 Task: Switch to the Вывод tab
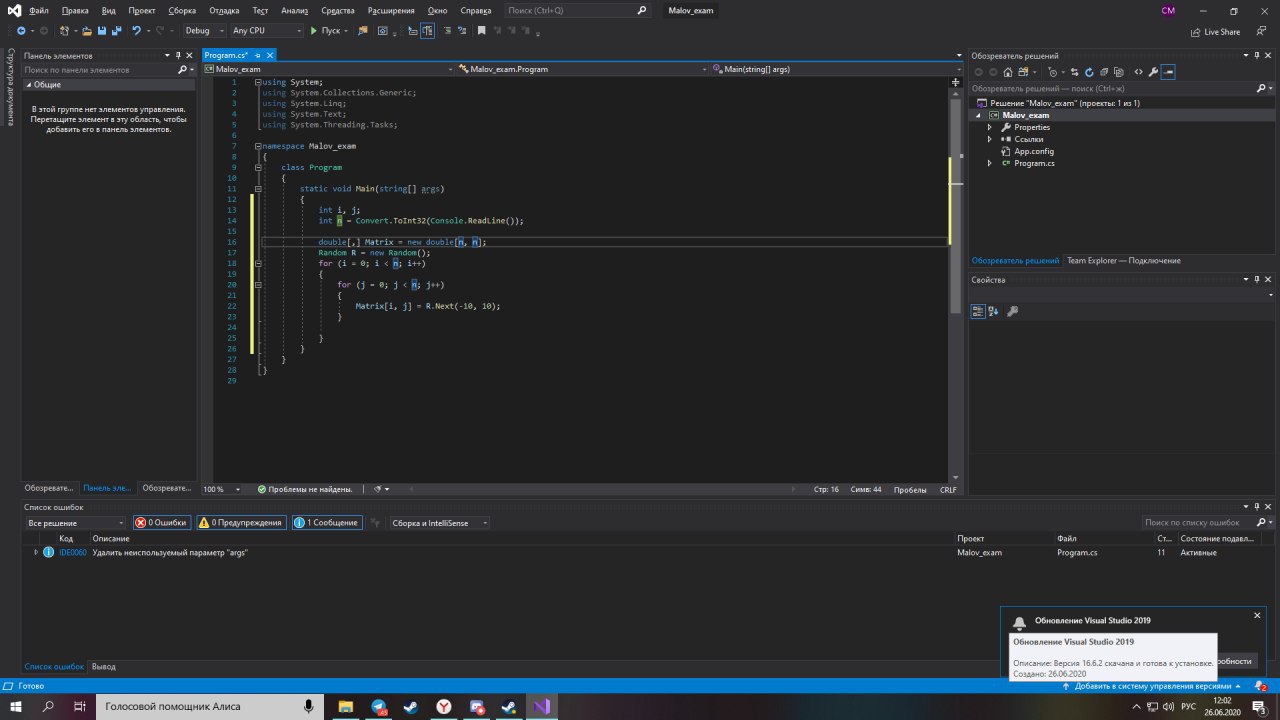coord(104,666)
